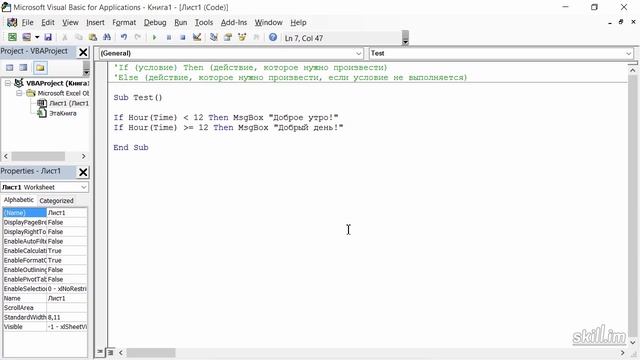
Task: Toggle Design Mode icon
Action: pyautogui.click(x=197, y=38)
